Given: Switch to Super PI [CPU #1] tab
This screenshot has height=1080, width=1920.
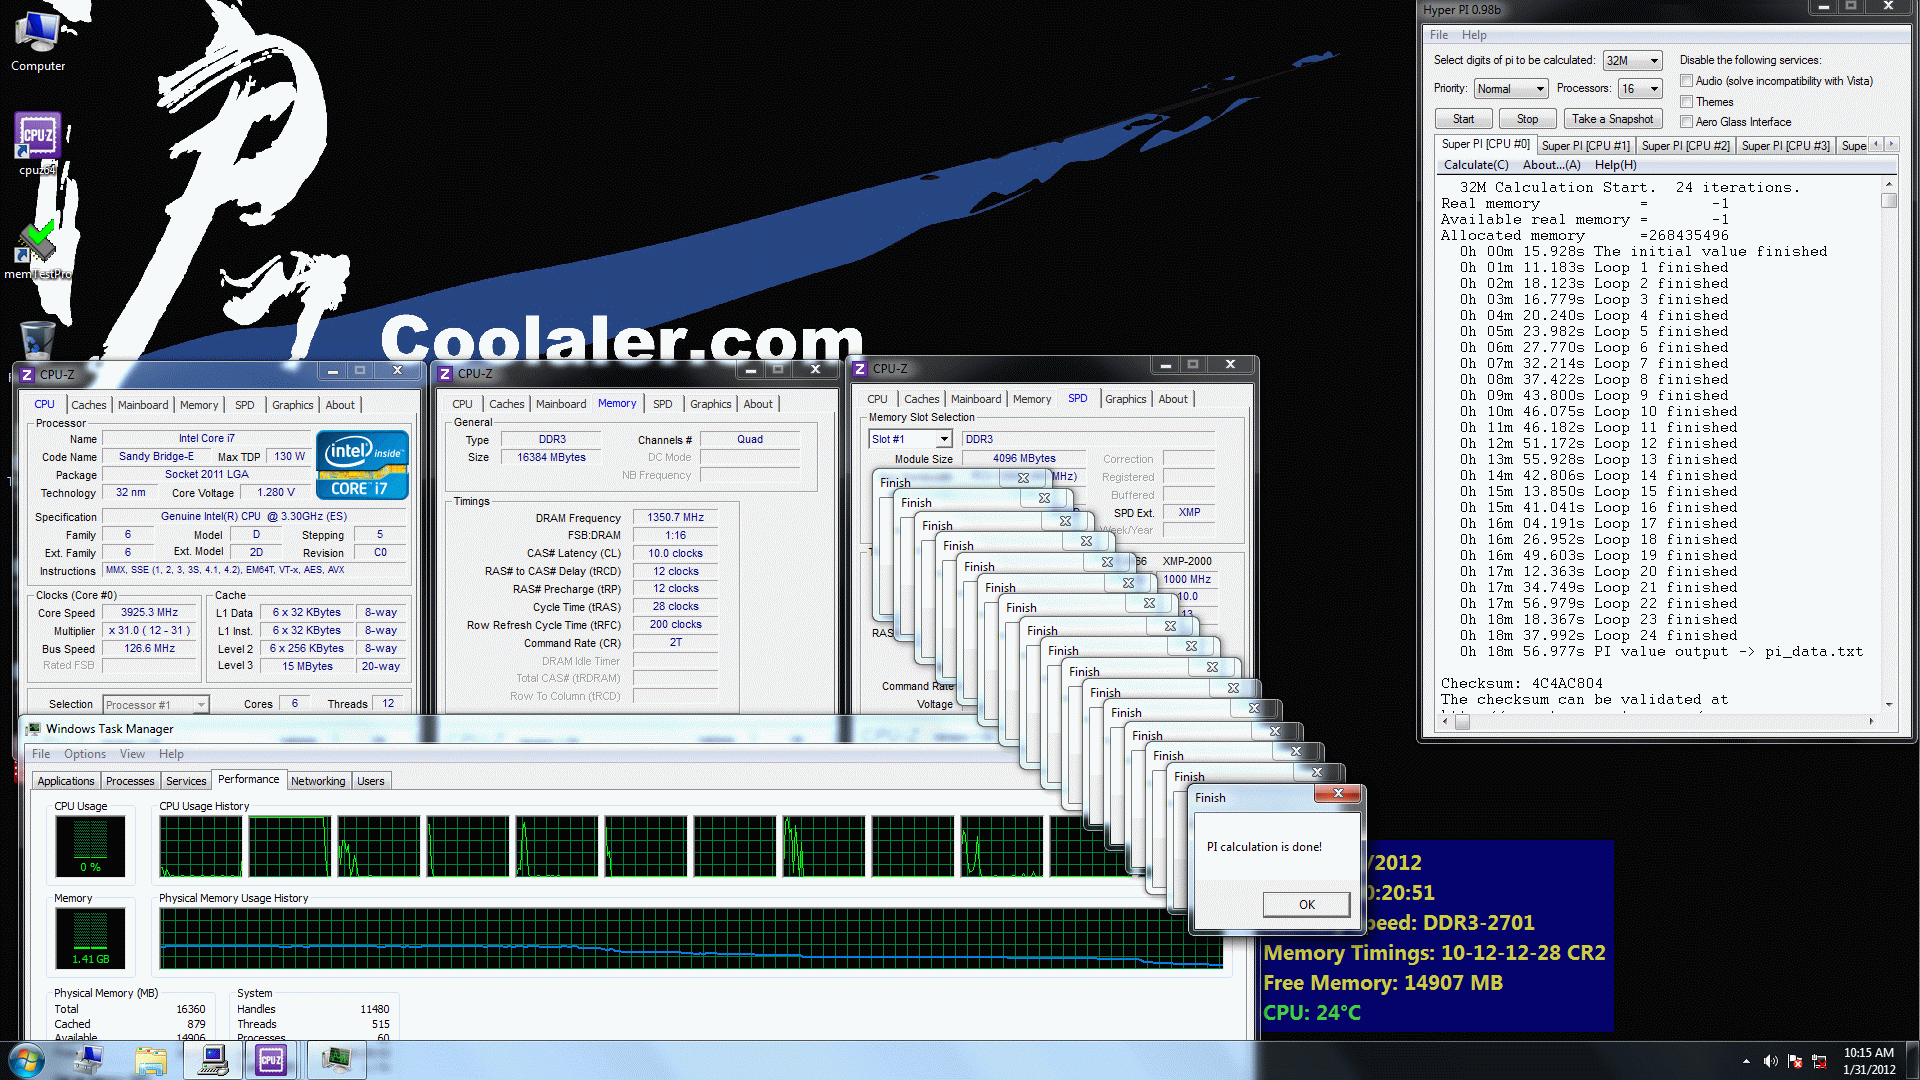Looking at the screenshot, I should pyautogui.click(x=1585, y=146).
